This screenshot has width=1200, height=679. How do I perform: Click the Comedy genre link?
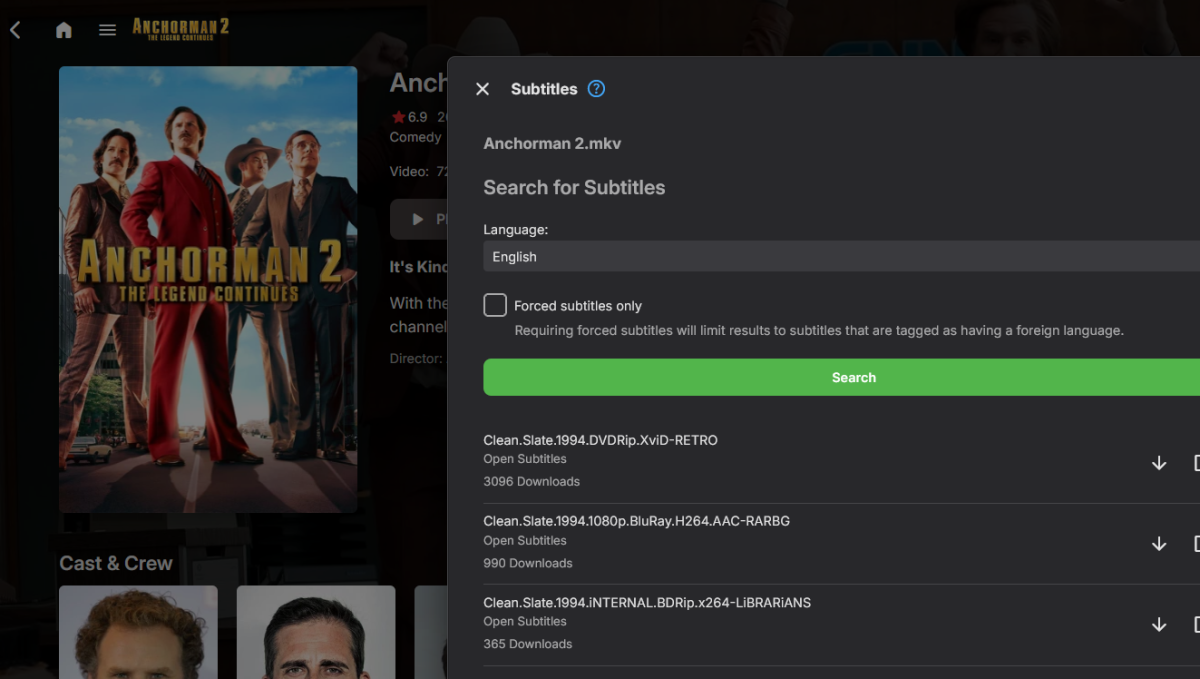[x=415, y=137]
